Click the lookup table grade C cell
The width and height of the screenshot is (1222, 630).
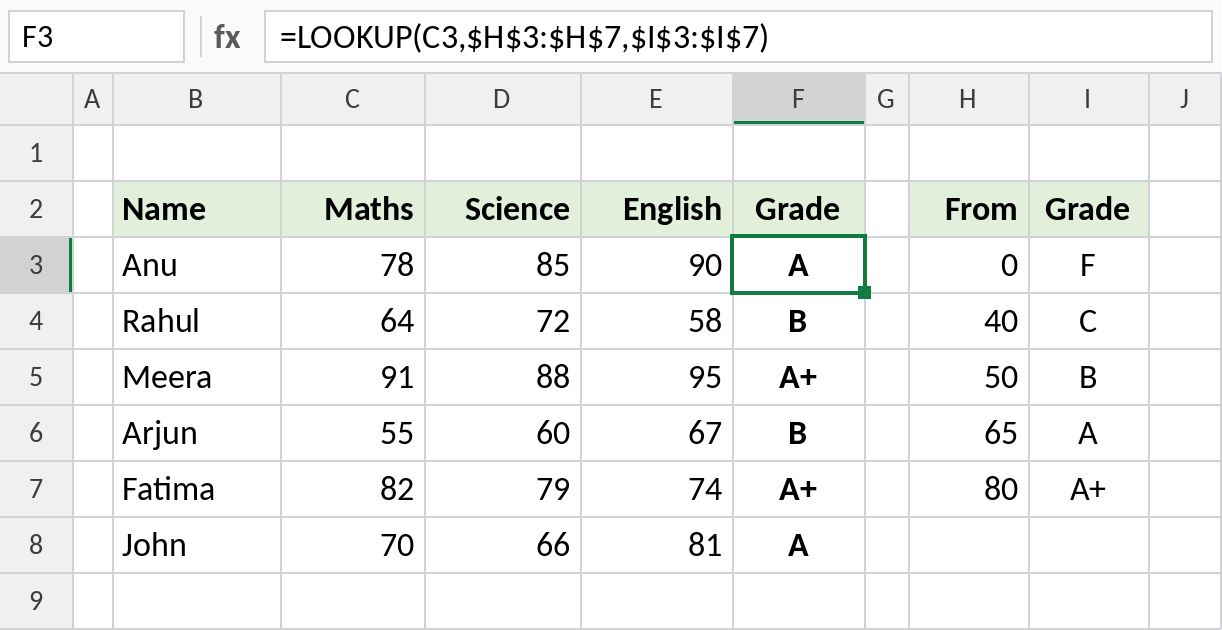pos(1089,321)
